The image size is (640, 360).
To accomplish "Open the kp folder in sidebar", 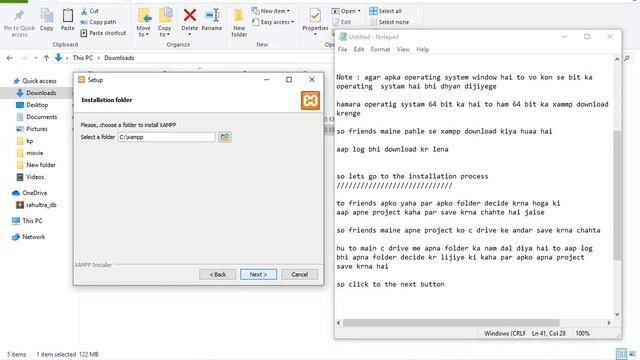I will (24, 141).
